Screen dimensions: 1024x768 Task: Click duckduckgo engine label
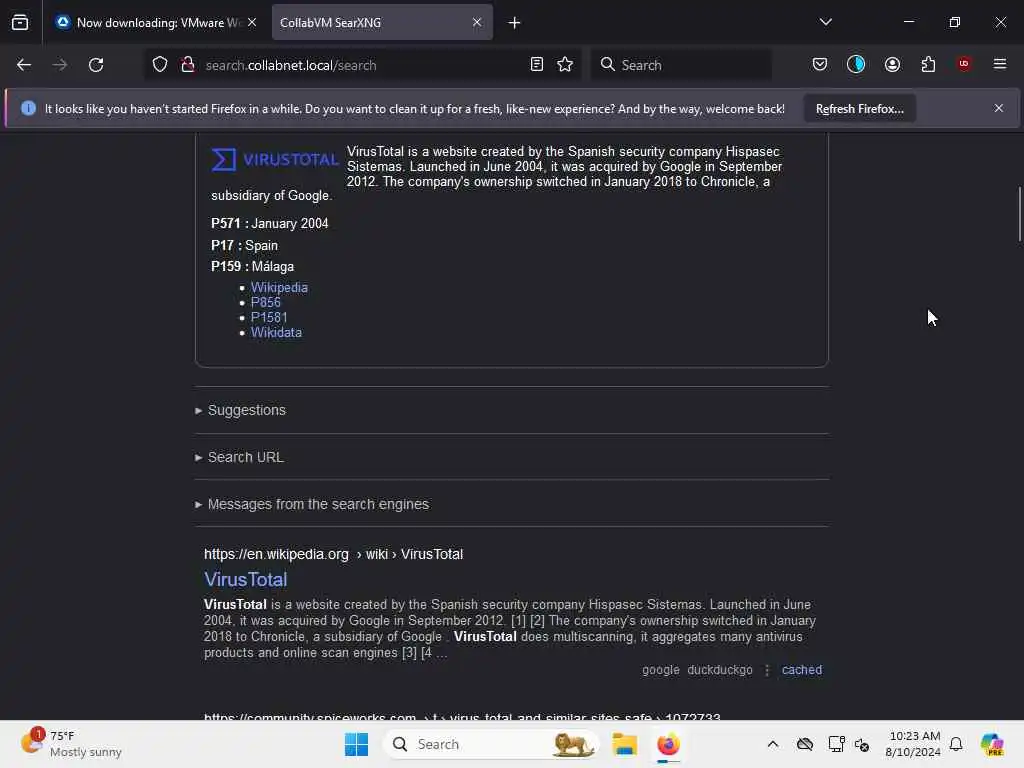point(720,670)
